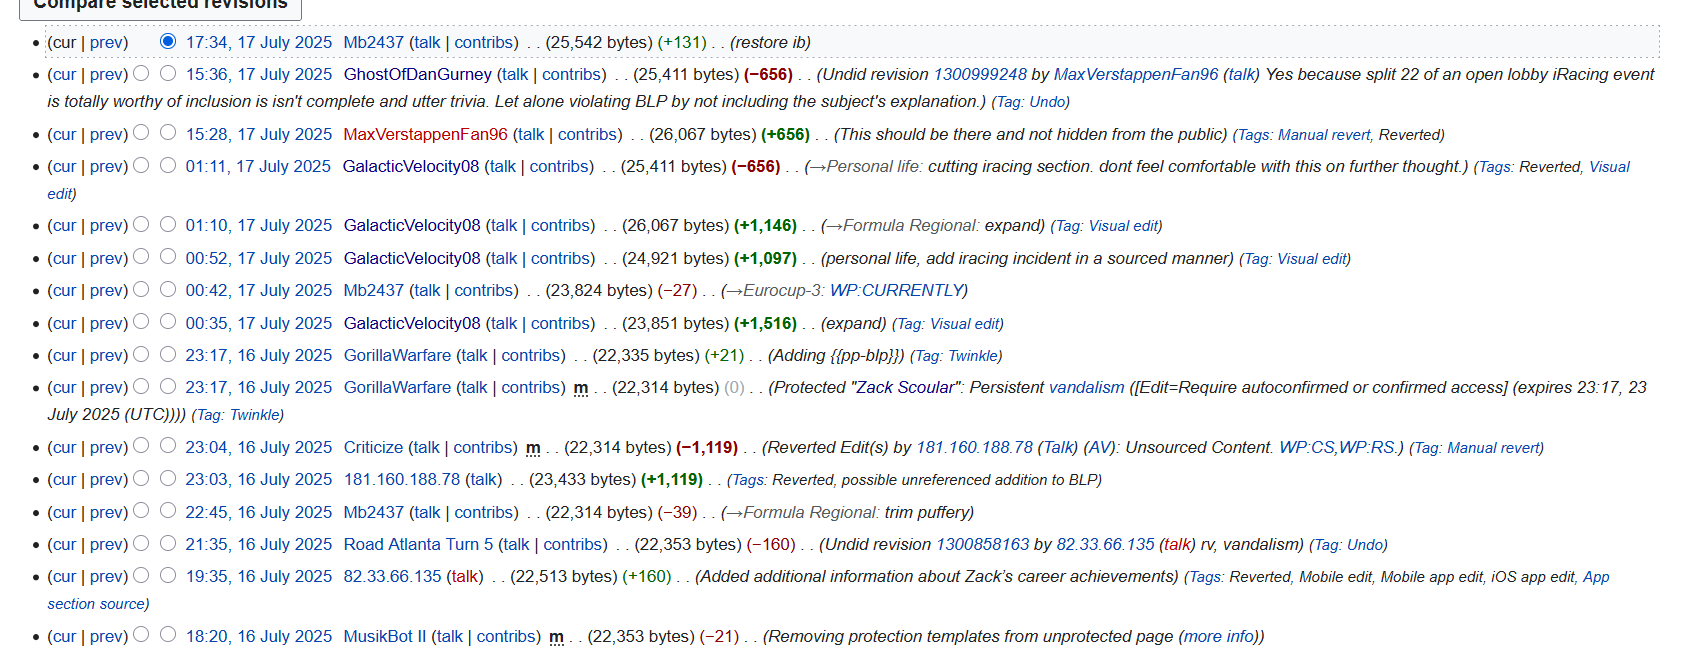1683x653 pixels.
Task: Open the 22:45, 16 July 2025 revision
Action: tap(259, 512)
